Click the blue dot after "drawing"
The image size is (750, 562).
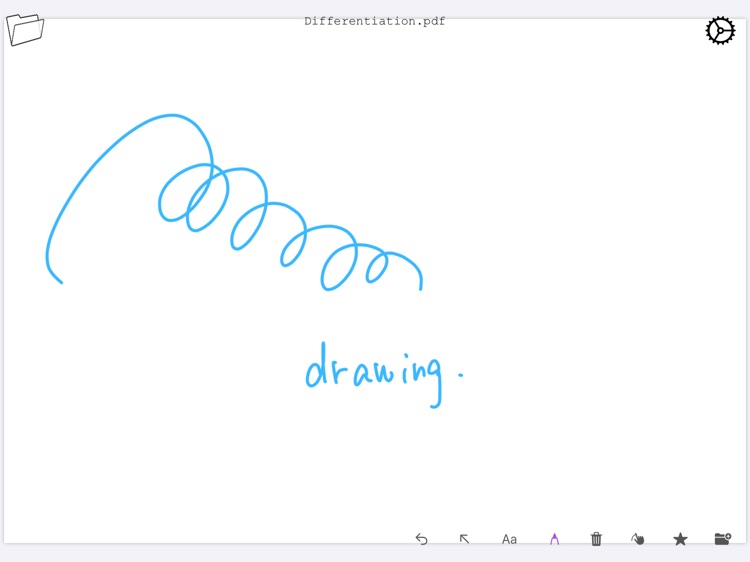click(460, 375)
